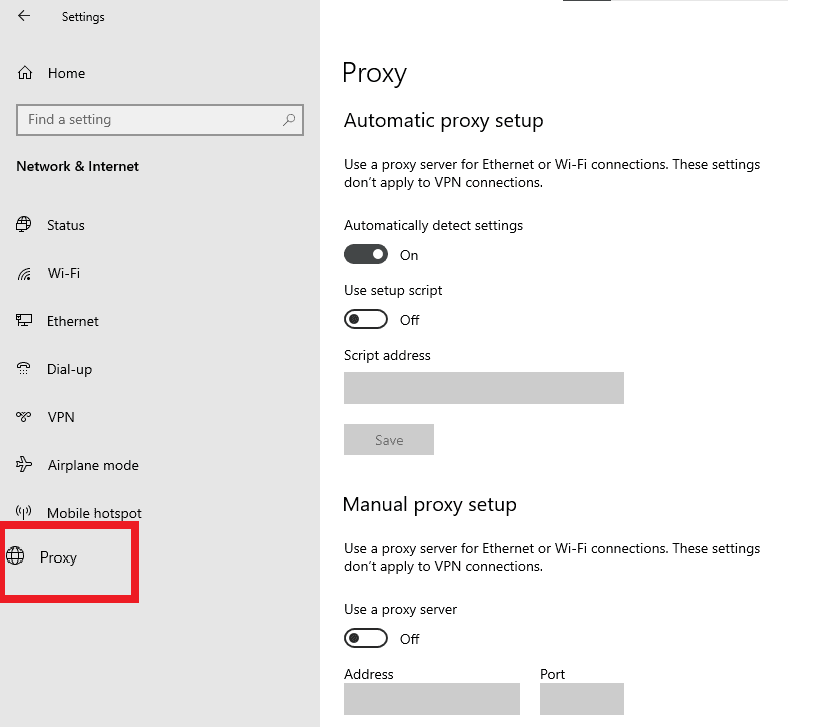Image resolution: width=819 pixels, height=728 pixels.
Task: Click the Mobile hotspot antenna icon
Action: (24, 513)
